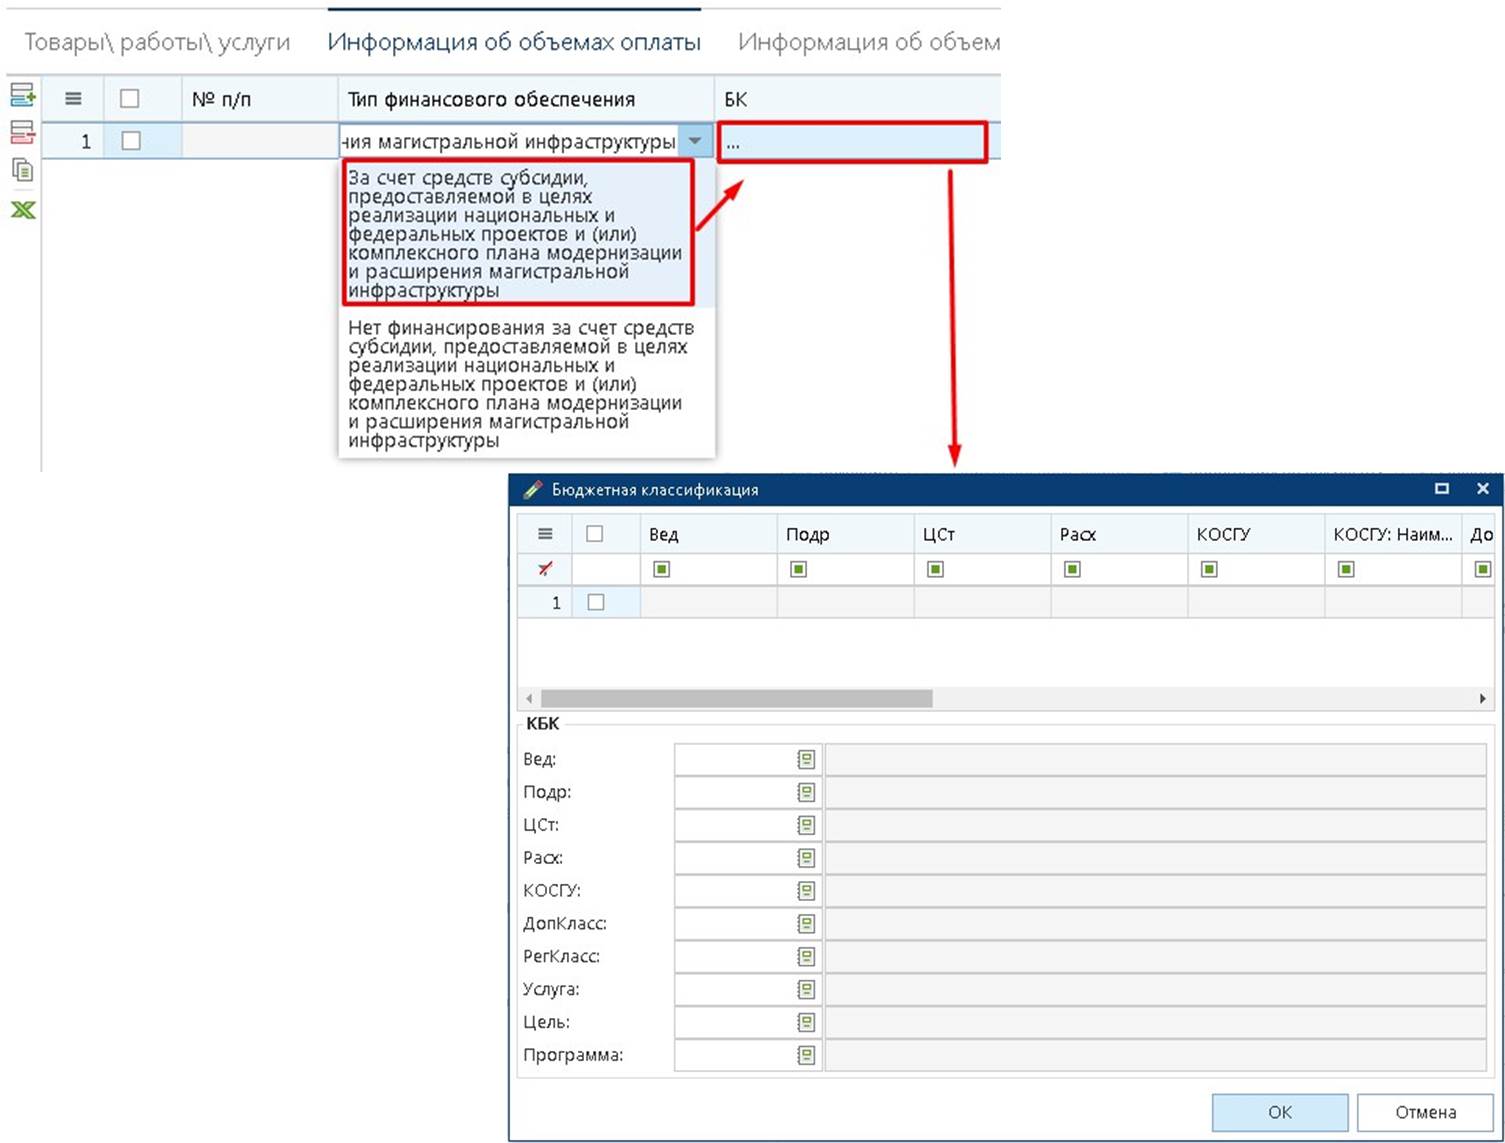Image resolution: width=1505 pixels, height=1143 pixels.
Task: Open the Бюджетная классификация grid hamburger menu
Action: 545,534
